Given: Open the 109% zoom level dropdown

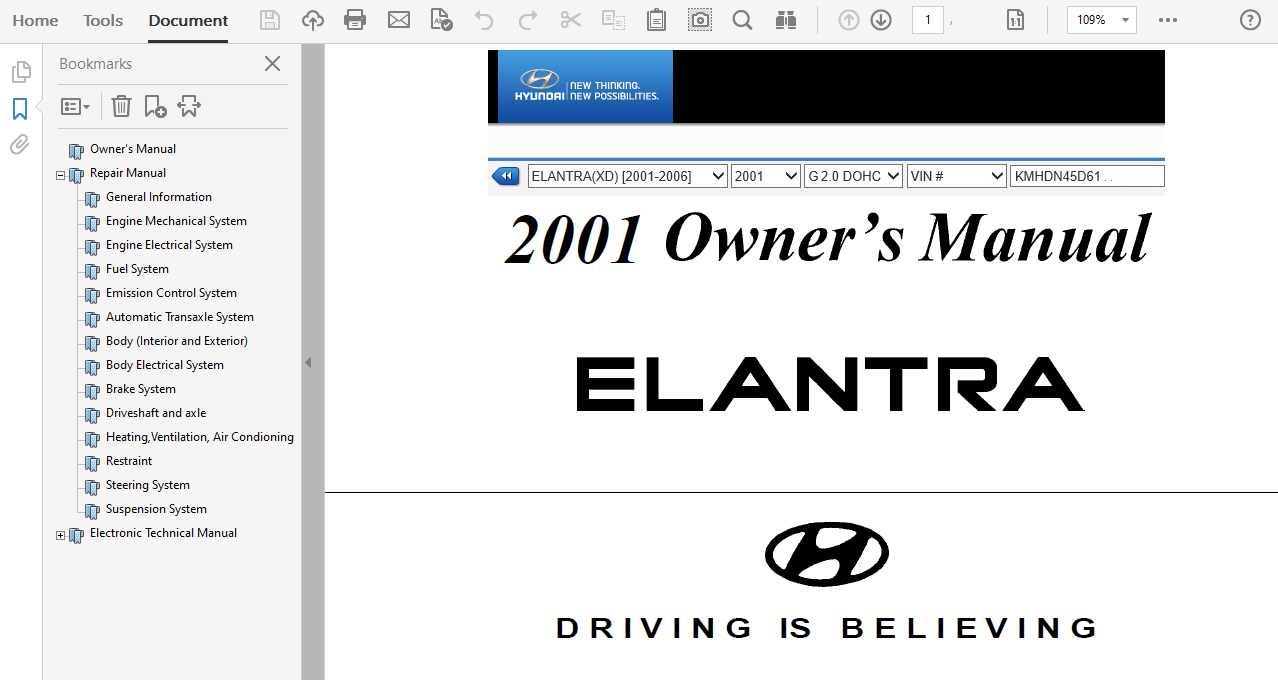Looking at the screenshot, I should 1101,20.
